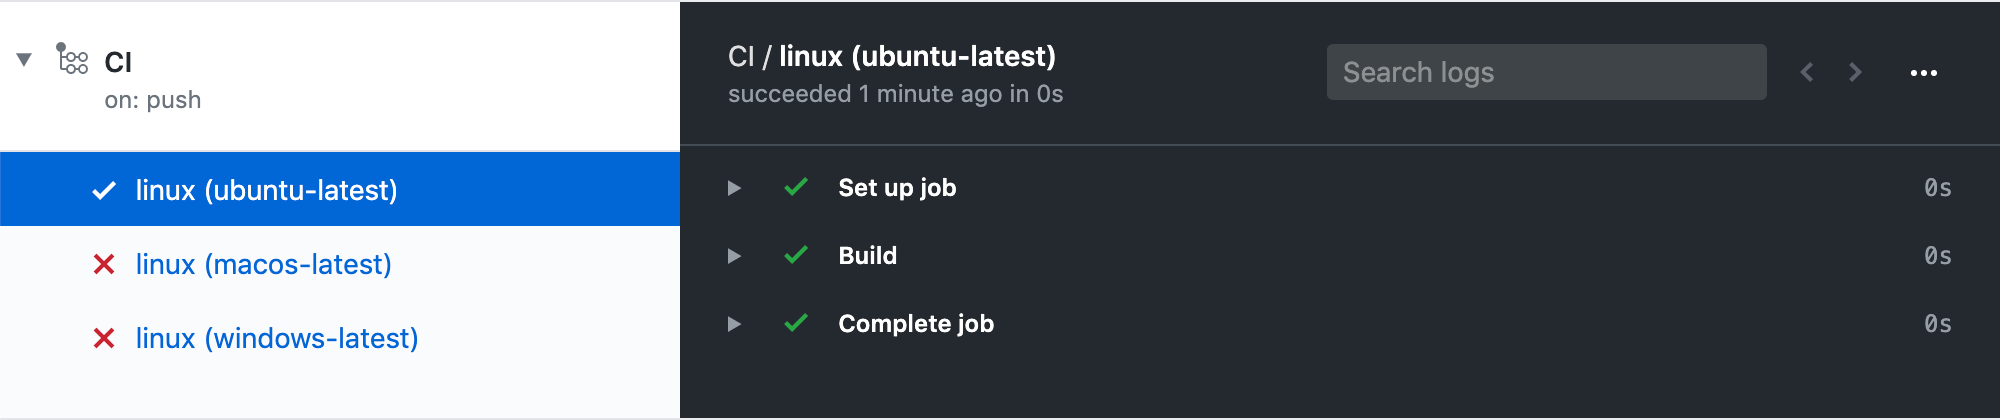Expand the Complete job step

tap(1340, 324)
